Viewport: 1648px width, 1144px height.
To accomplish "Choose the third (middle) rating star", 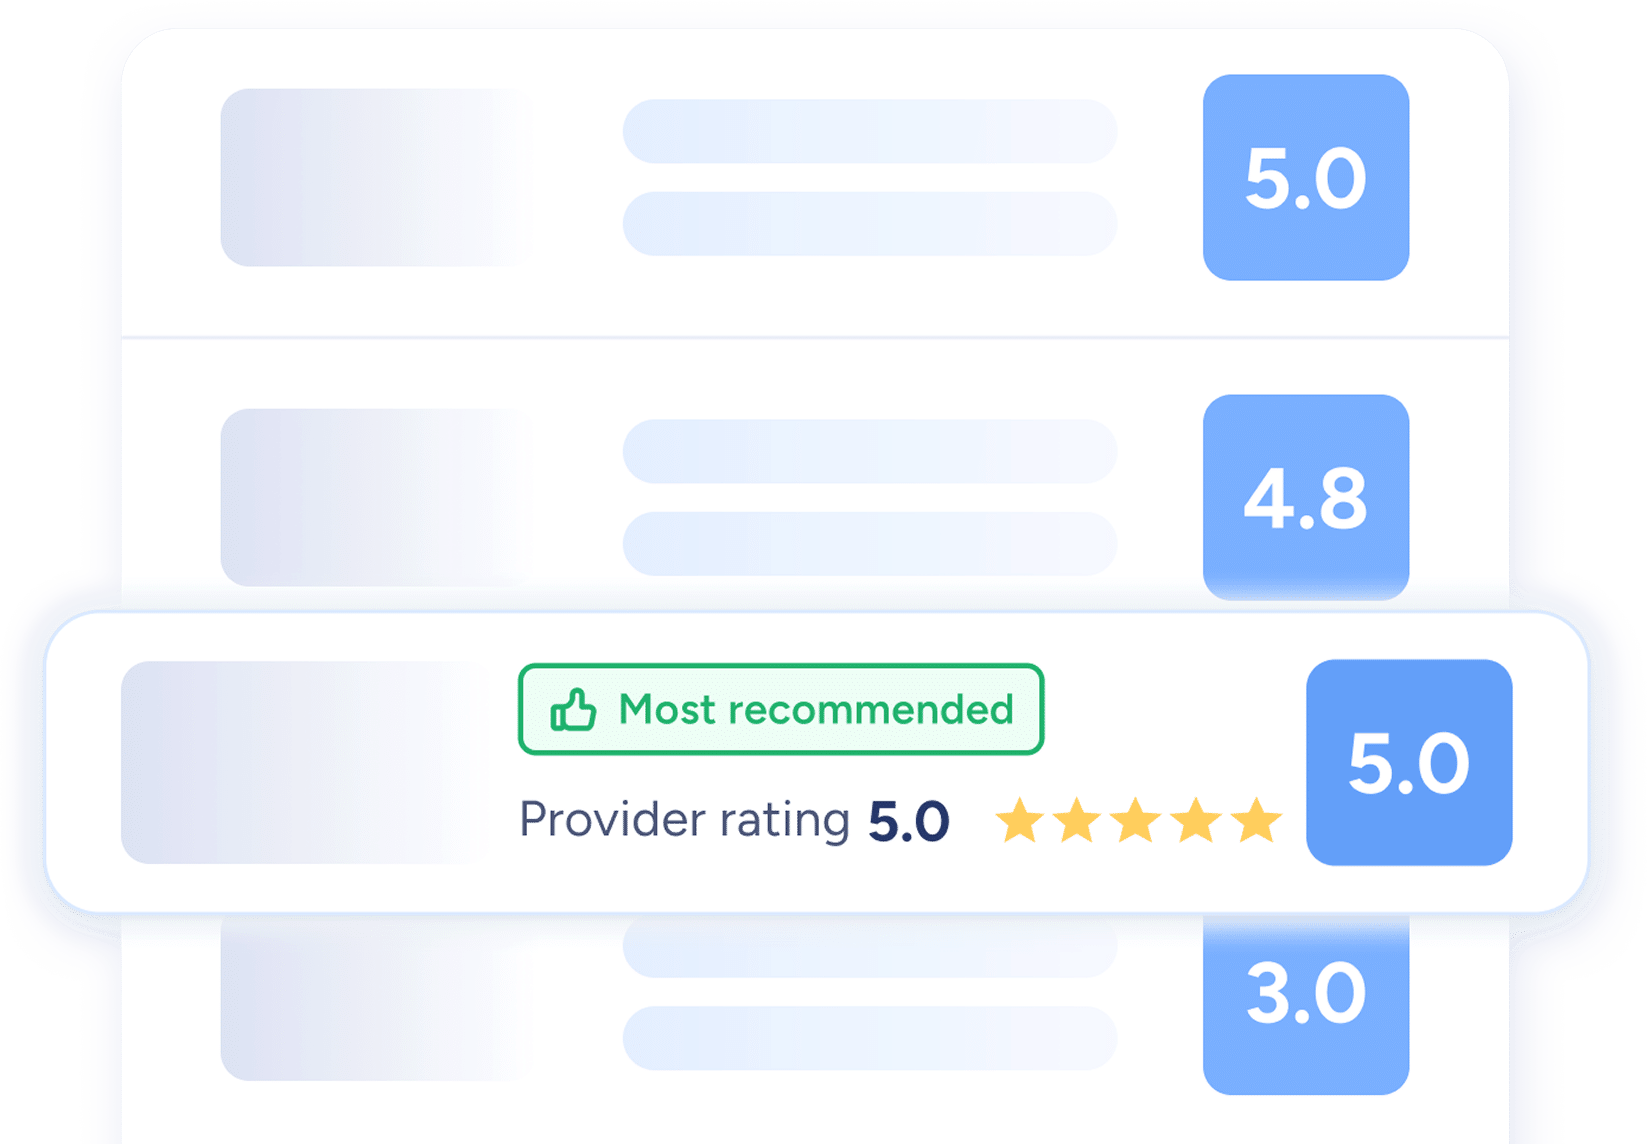I will tap(1137, 821).
